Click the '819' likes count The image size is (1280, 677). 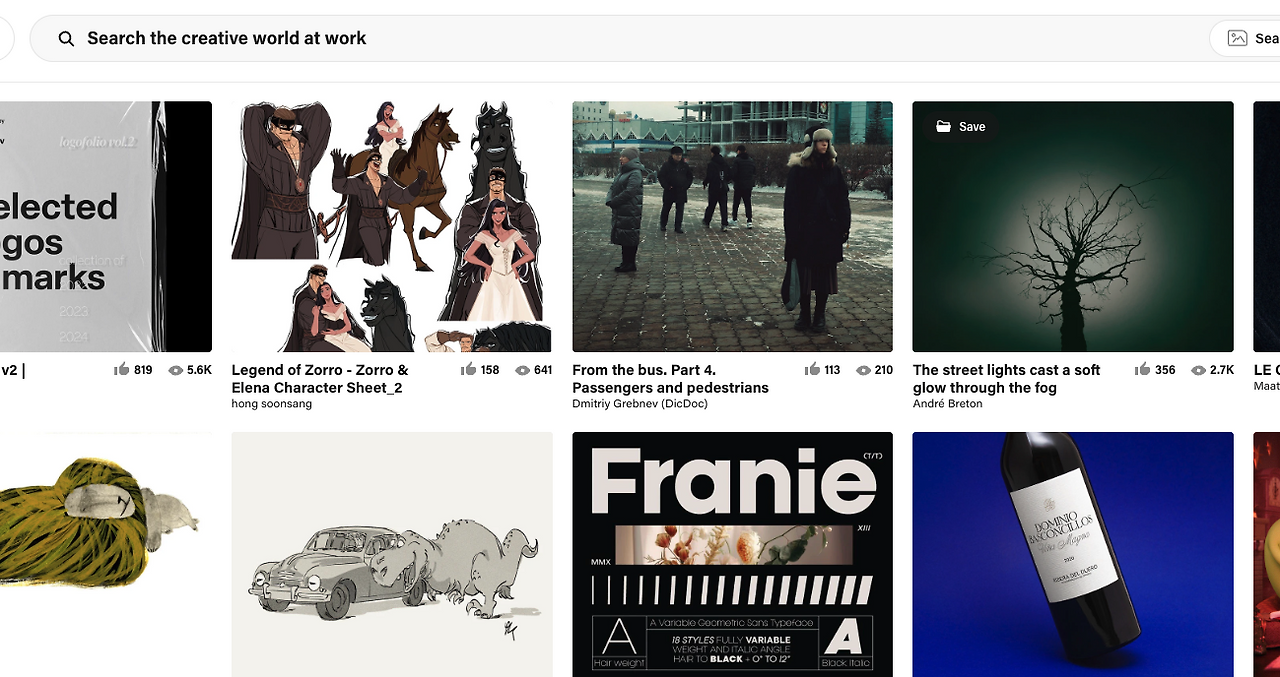click(143, 370)
